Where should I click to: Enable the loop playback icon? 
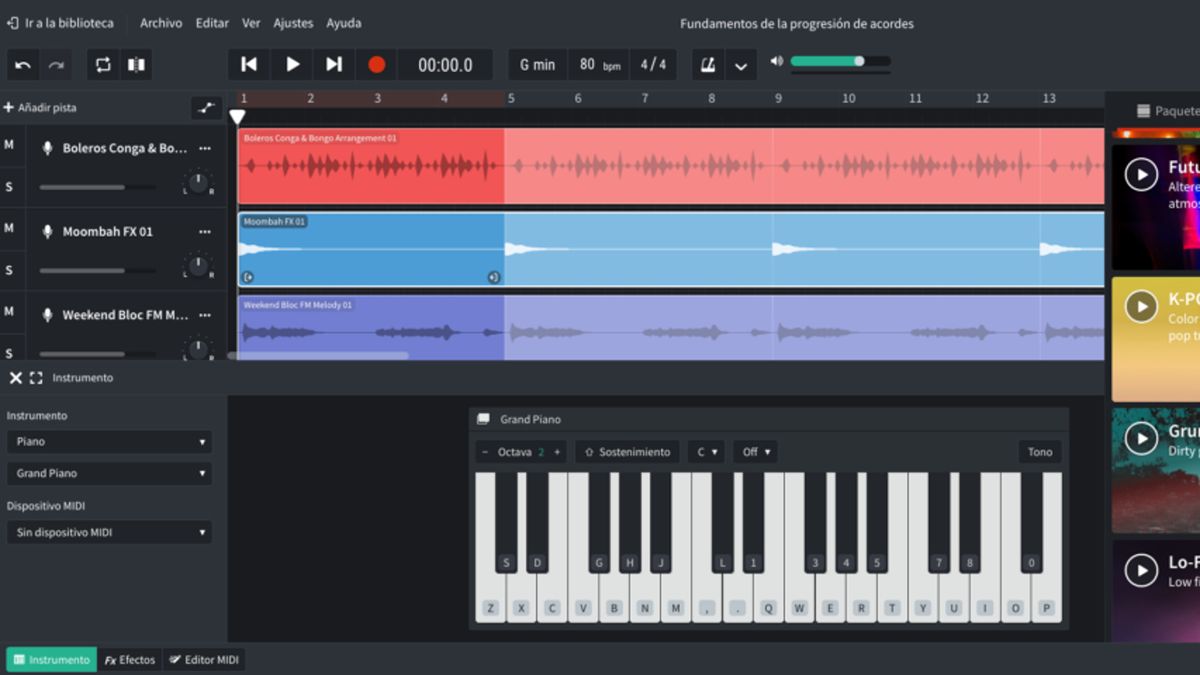tap(100, 64)
